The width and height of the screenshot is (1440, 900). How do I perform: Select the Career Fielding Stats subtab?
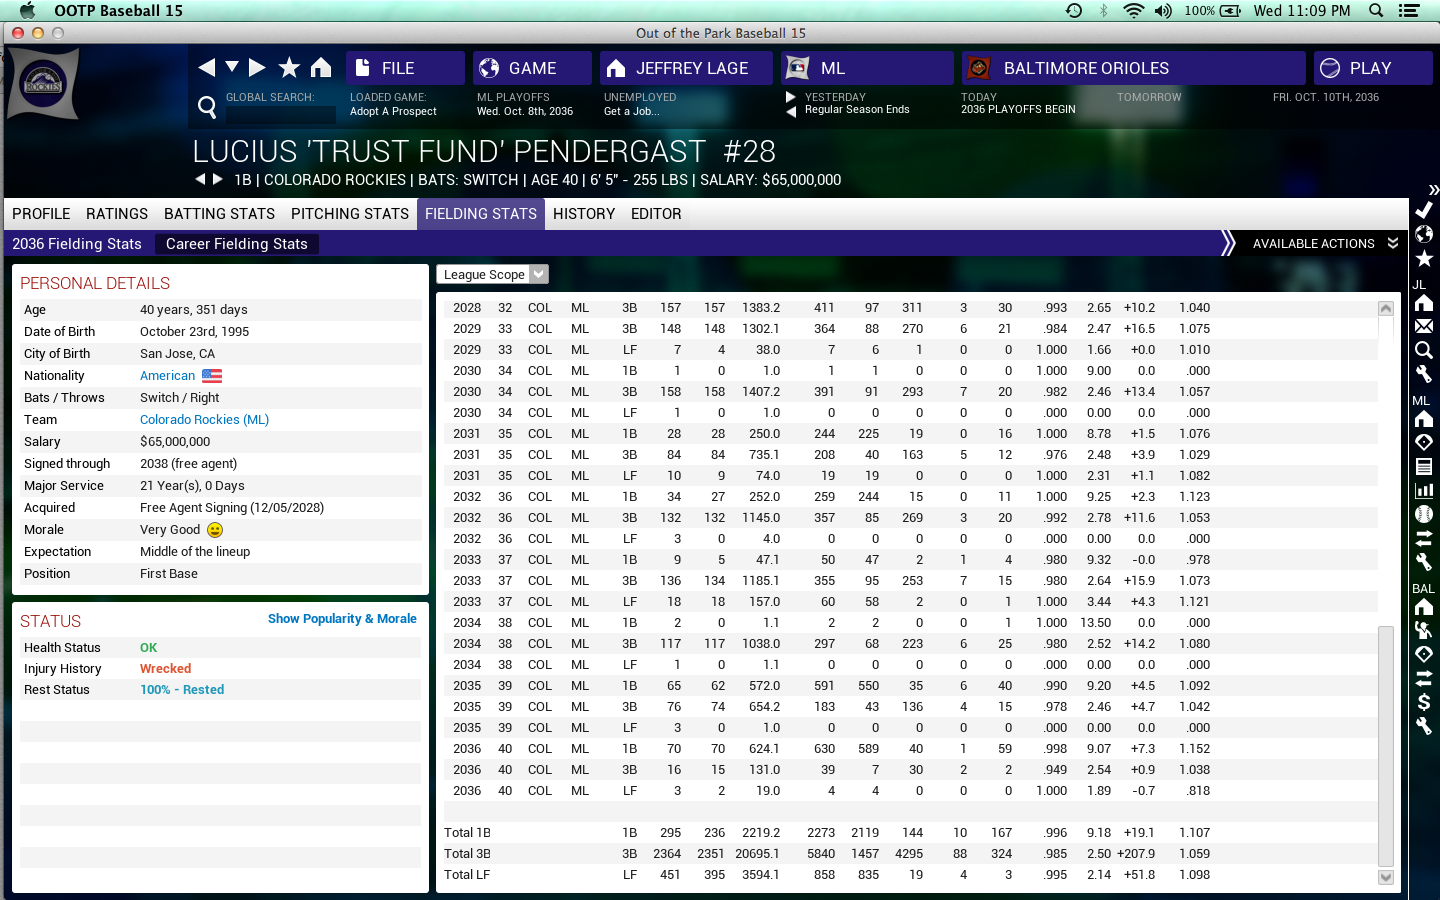pos(236,244)
